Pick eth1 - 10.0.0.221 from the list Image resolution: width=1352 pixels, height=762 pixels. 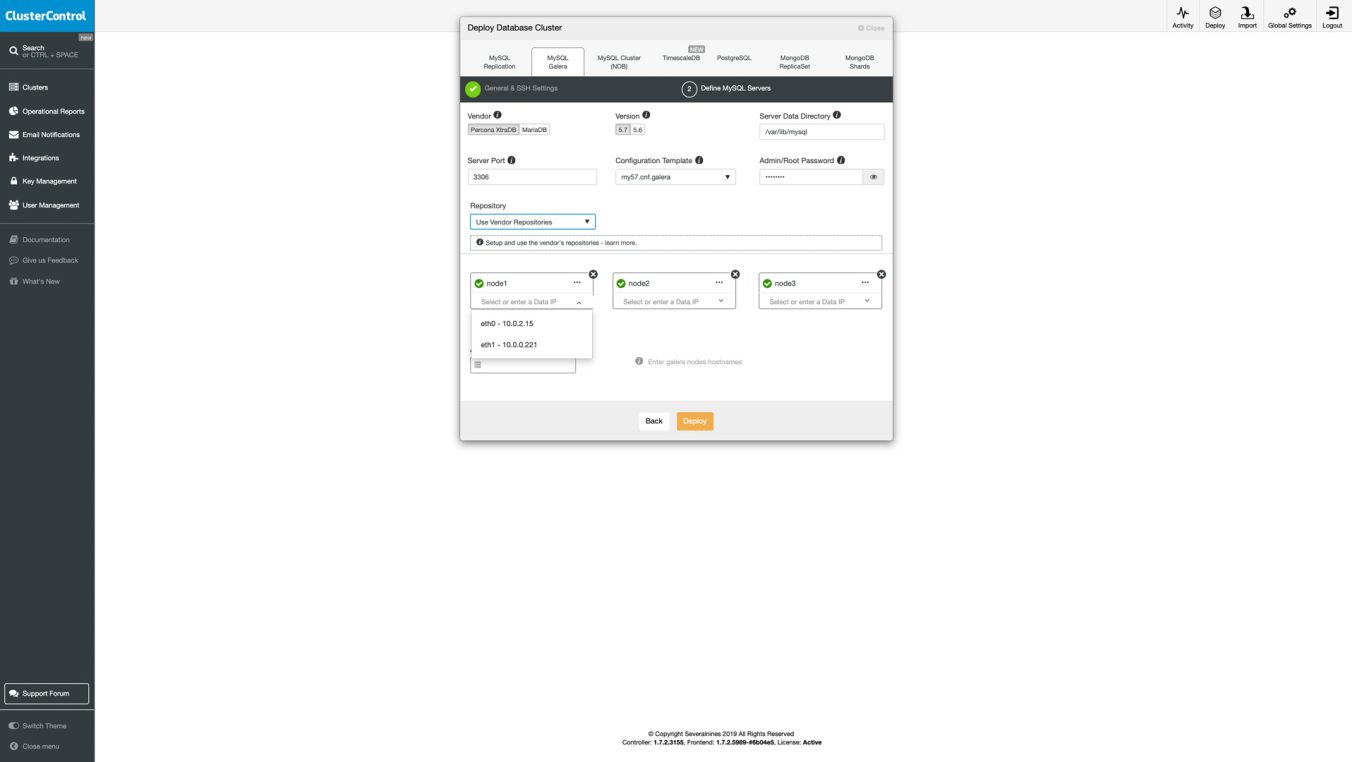click(507, 344)
